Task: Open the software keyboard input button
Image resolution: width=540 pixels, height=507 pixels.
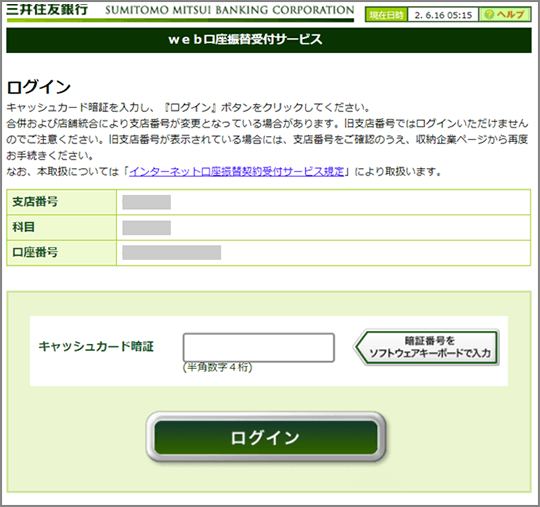Action: (427, 347)
